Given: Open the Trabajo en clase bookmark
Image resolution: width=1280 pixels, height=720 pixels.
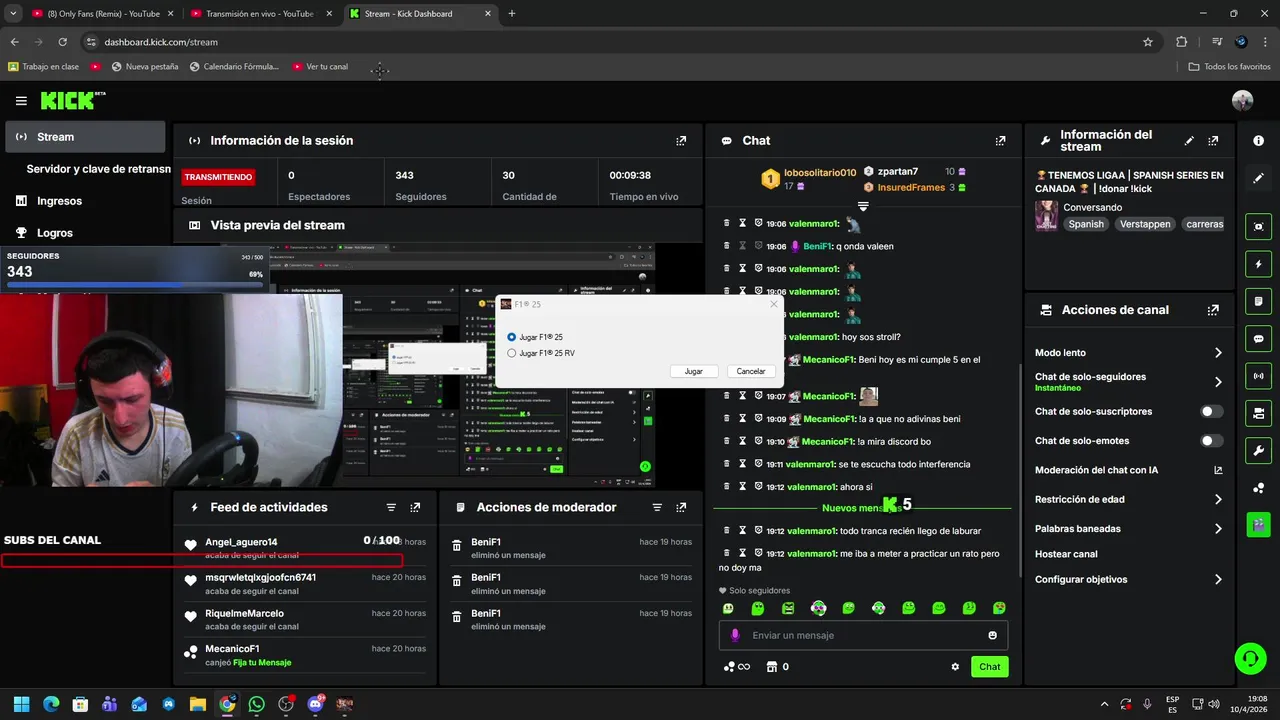Looking at the screenshot, I should click(x=43, y=67).
